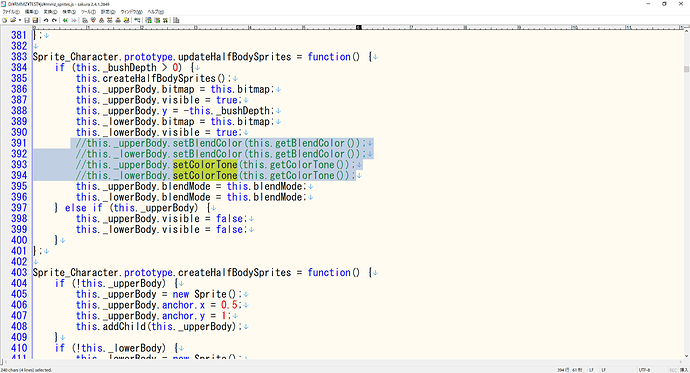Click the 挿入 insert mode indicator in status bar
The image size is (690, 373).
click(x=683, y=370)
